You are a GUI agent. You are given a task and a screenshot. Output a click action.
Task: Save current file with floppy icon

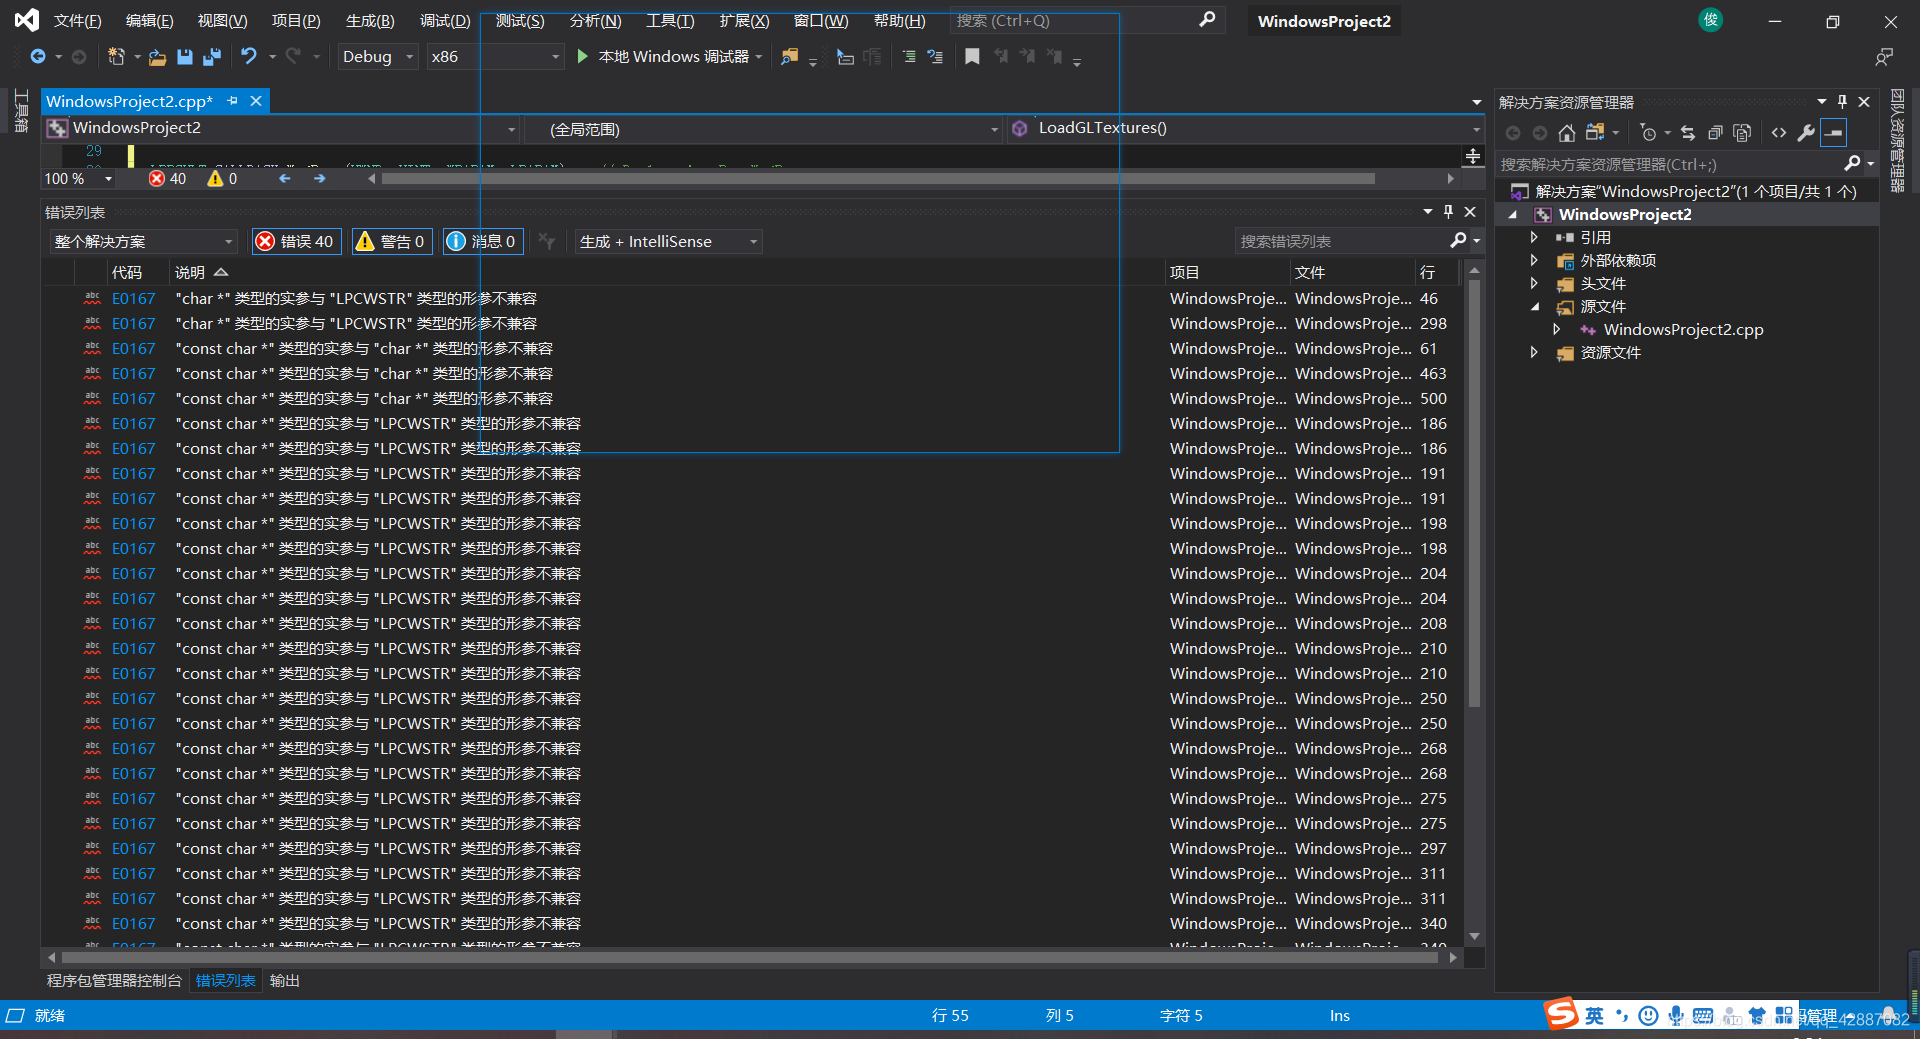pyautogui.click(x=185, y=57)
